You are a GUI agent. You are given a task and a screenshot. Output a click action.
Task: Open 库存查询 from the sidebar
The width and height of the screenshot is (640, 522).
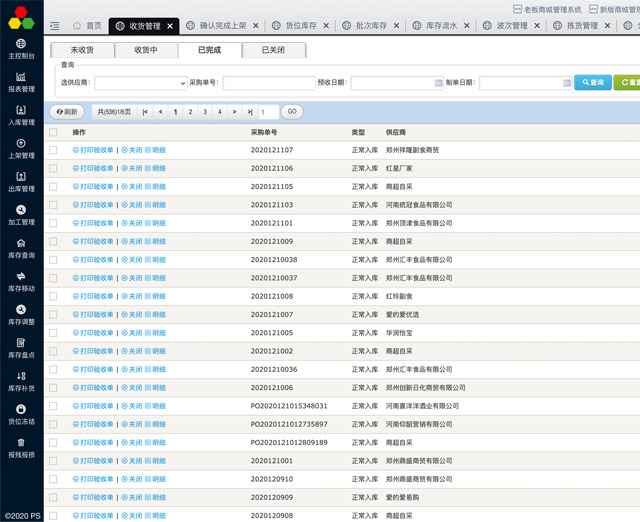click(x=21, y=248)
